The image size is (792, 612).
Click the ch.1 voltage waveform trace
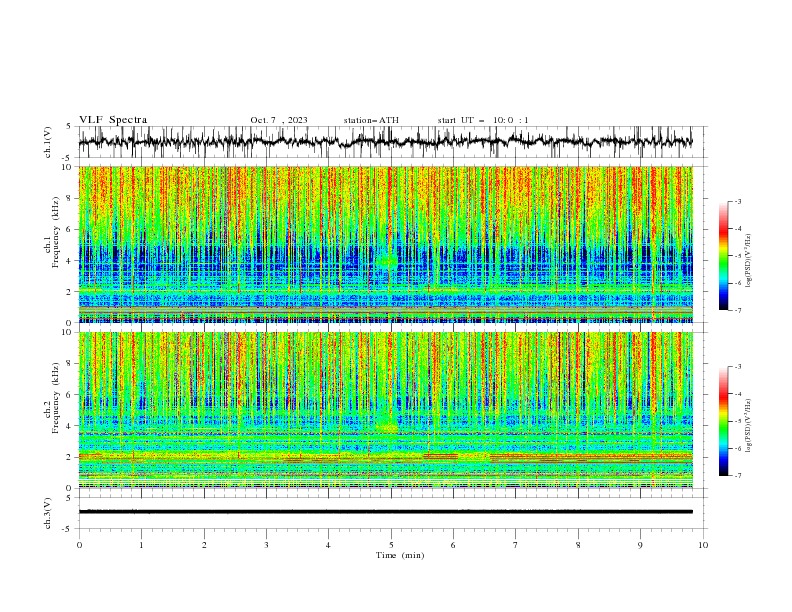click(385, 142)
